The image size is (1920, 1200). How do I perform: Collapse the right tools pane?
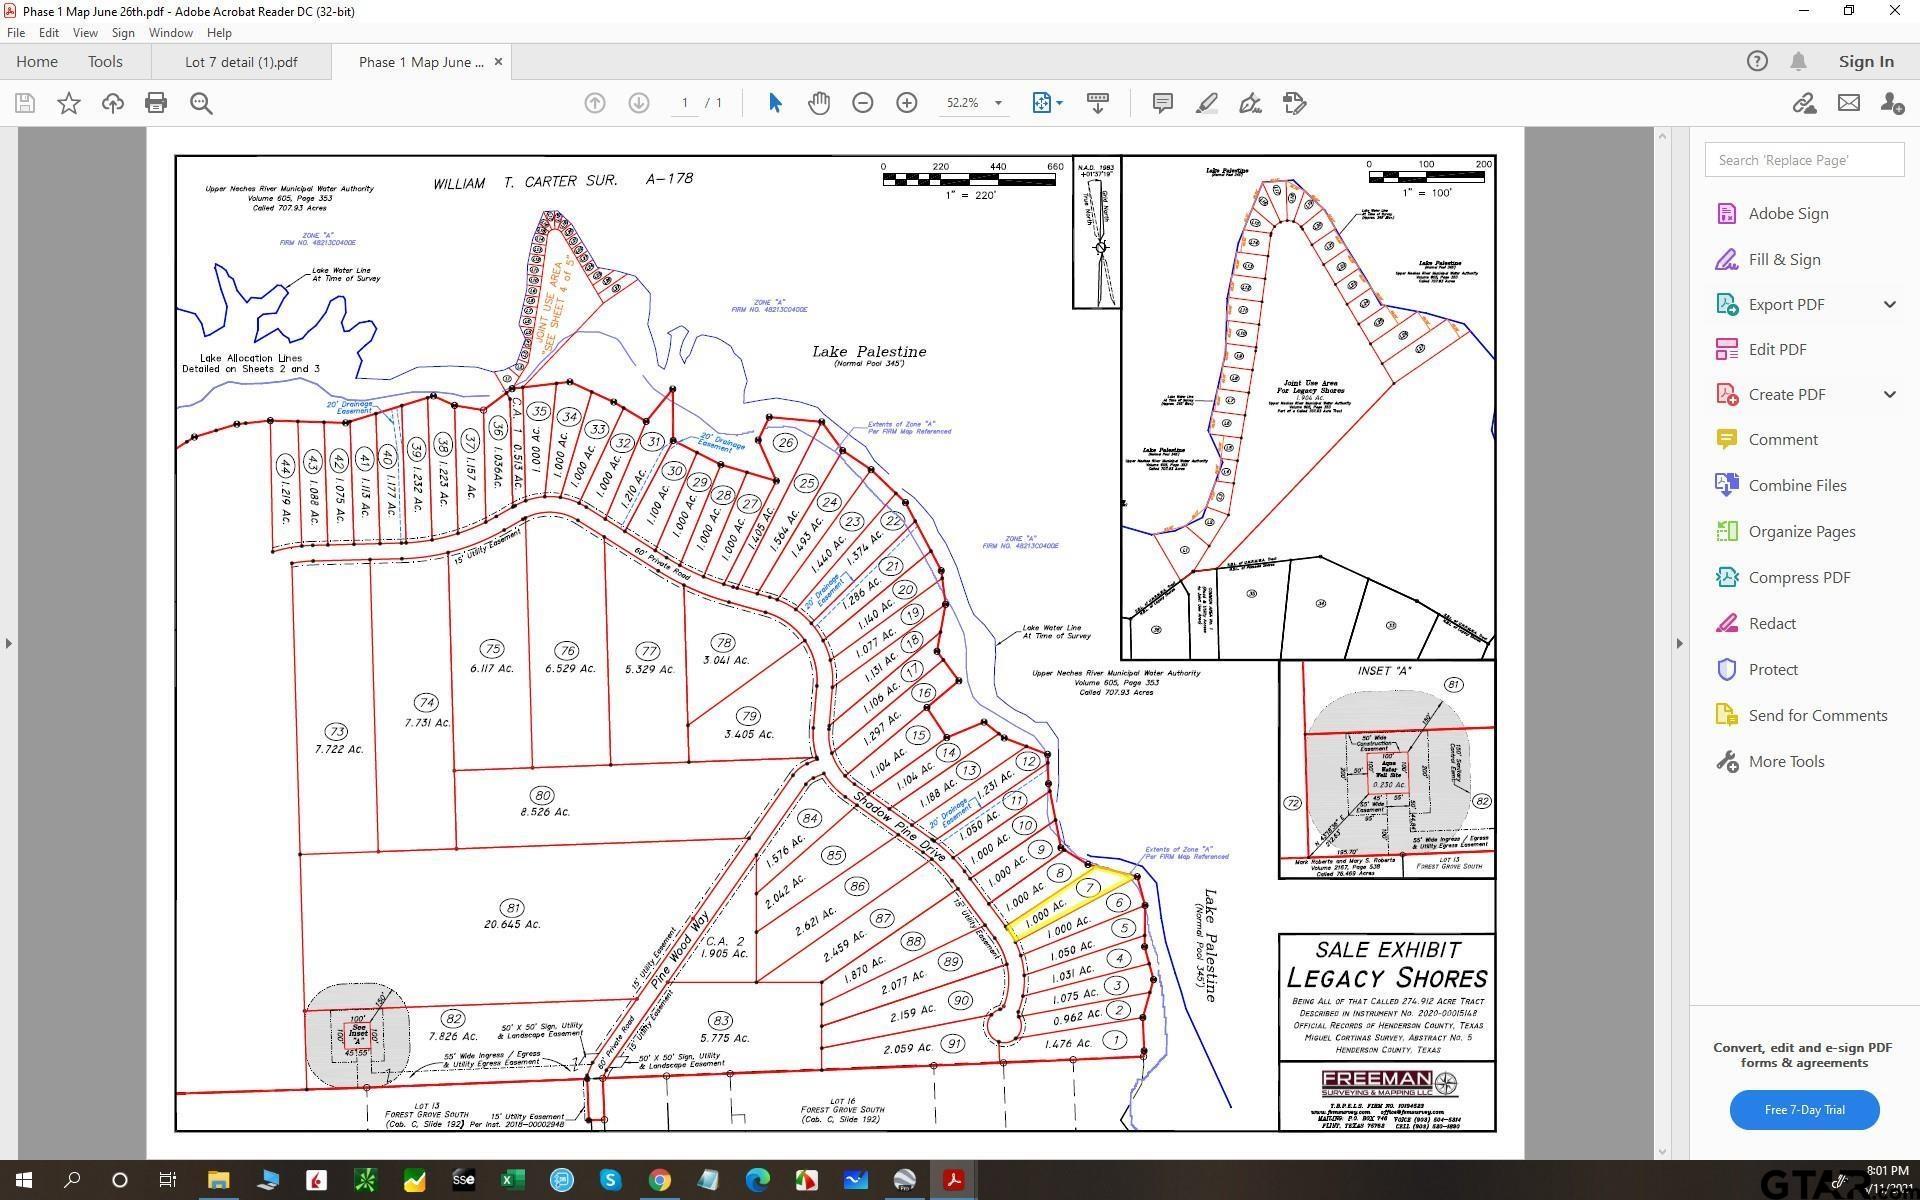[x=1679, y=643]
